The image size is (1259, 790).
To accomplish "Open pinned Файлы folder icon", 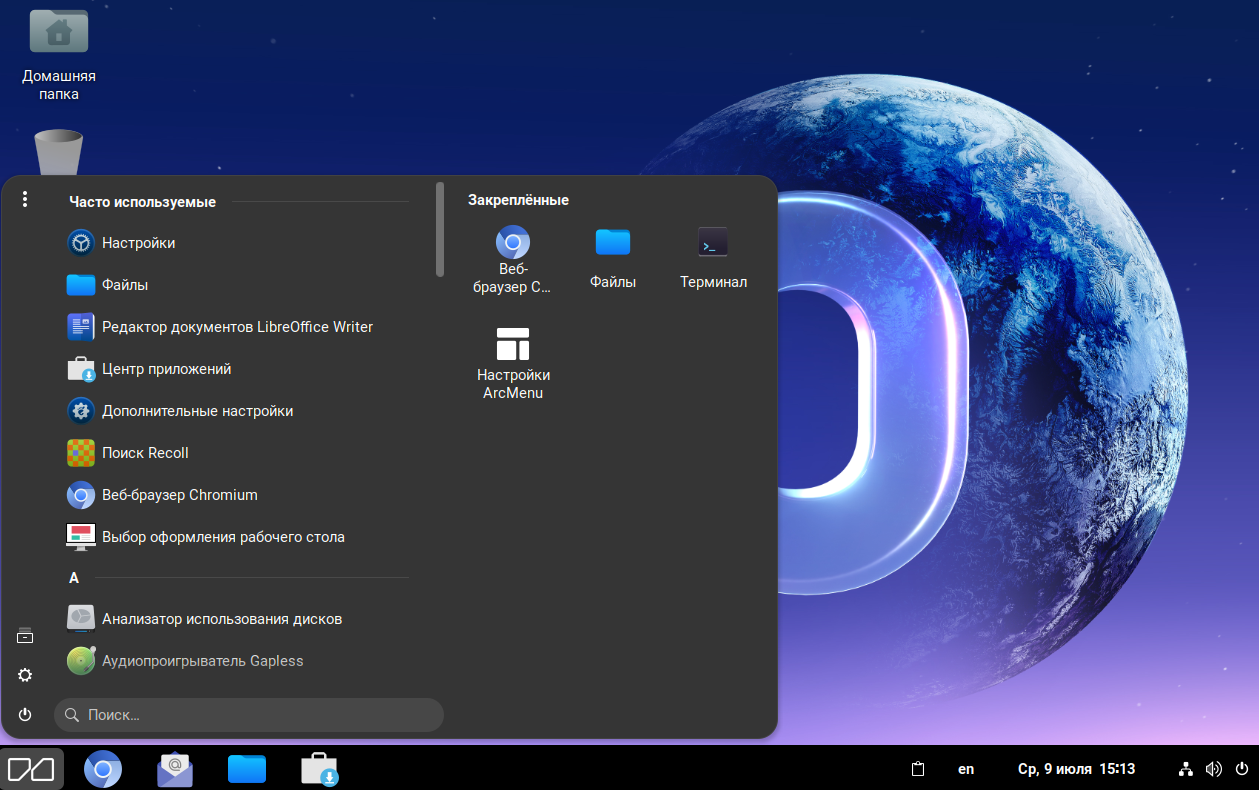I will pyautogui.click(x=613, y=257).
